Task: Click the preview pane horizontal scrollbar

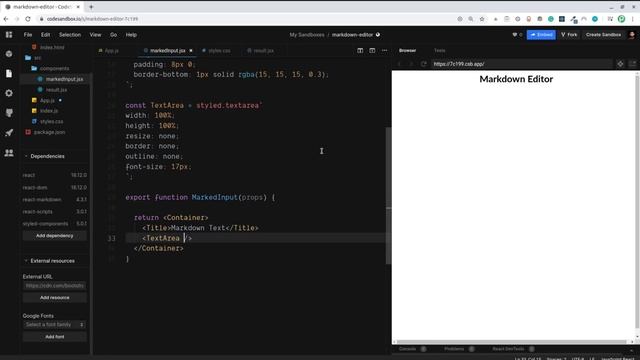Action: [x=510, y=342]
